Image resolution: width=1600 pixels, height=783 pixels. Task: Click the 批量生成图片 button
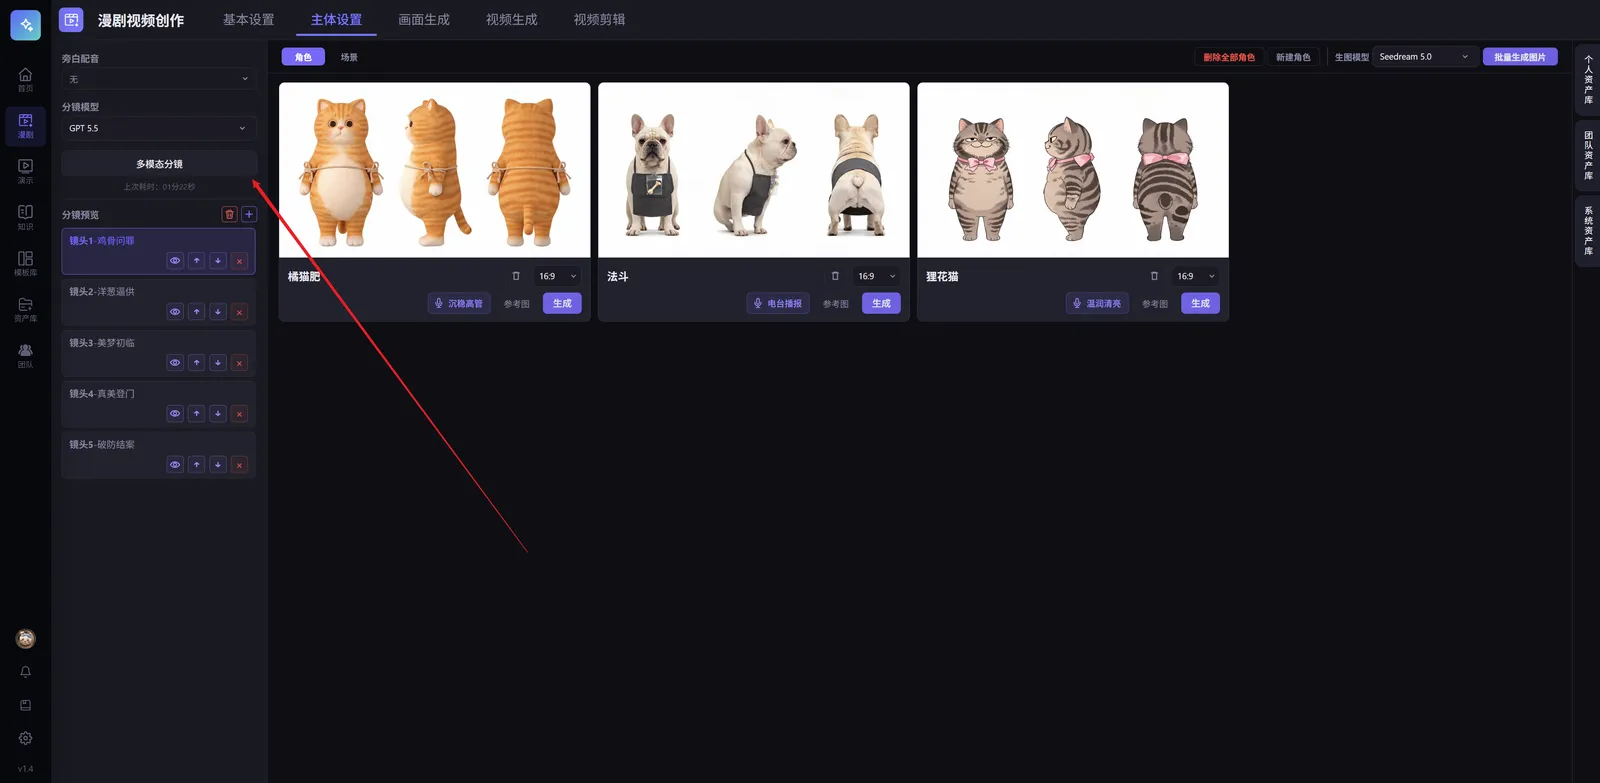1520,57
